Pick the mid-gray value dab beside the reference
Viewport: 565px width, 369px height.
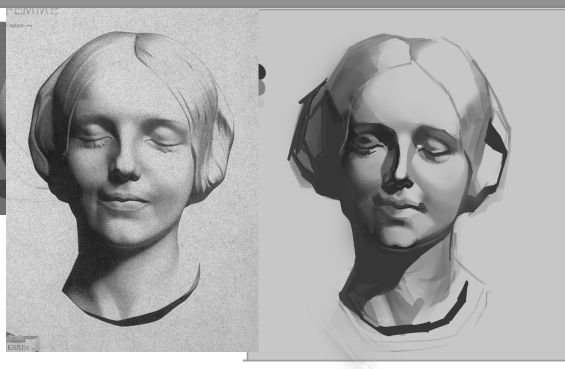coord(262,88)
